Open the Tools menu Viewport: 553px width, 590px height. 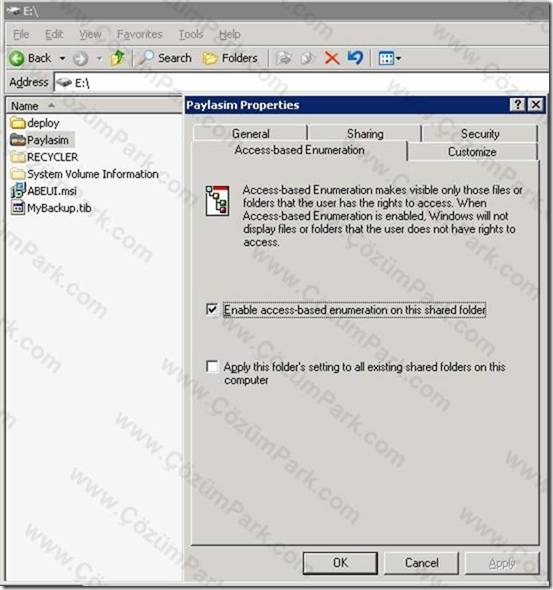tap(191, 35)
